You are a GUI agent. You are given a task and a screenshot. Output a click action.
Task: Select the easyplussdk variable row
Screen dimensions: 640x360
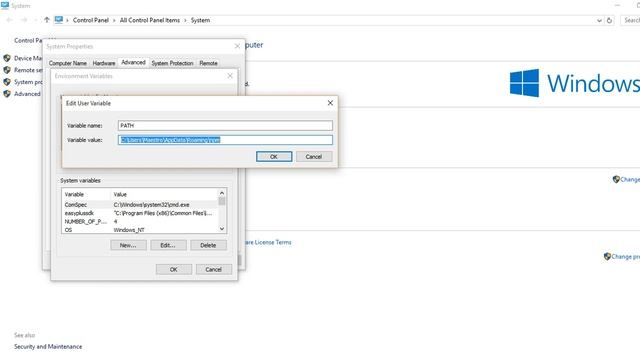click(x=140, y=213)
